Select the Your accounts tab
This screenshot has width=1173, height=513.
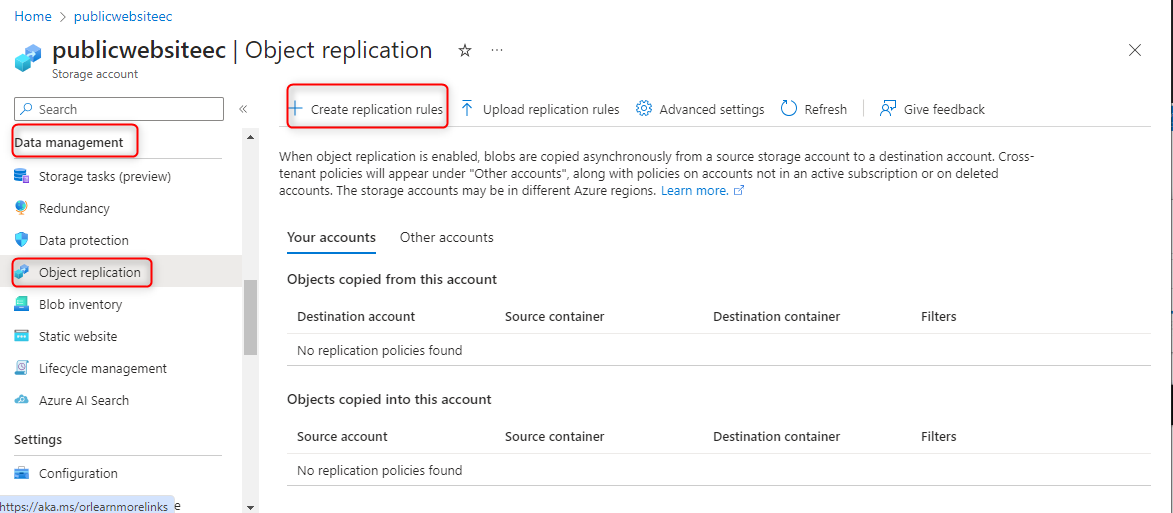tap(331, 237)
